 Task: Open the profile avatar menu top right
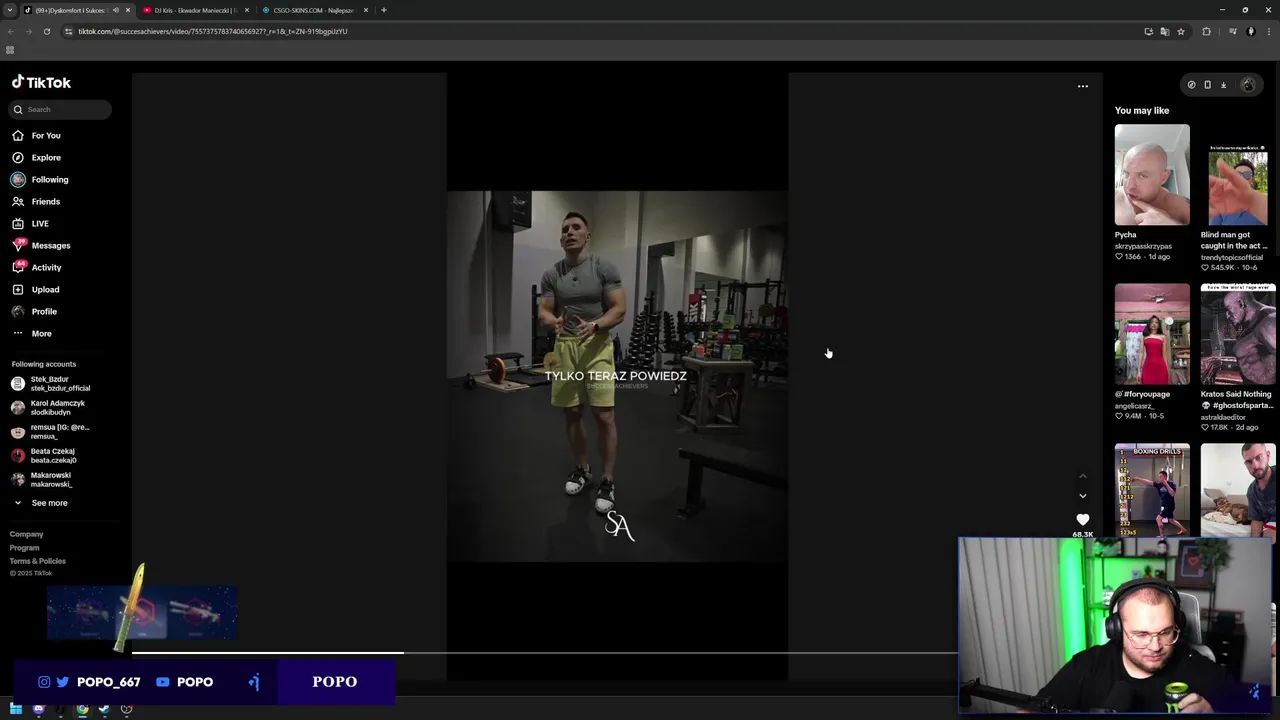(x=1247, y=85)
